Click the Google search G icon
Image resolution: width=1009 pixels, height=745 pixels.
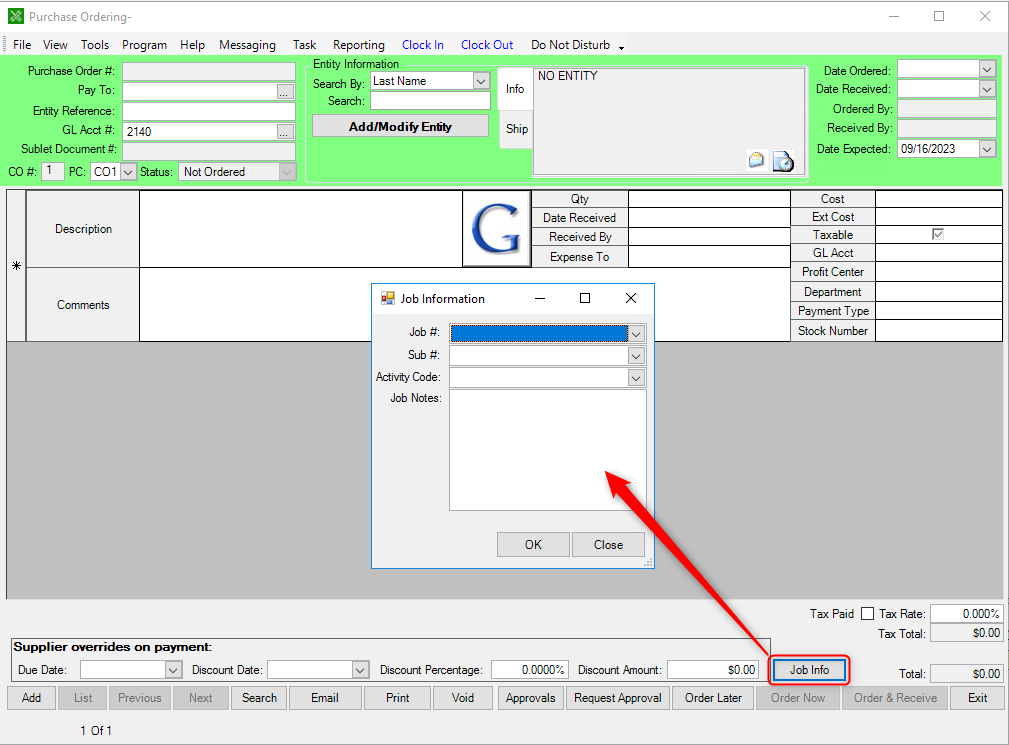click(497, 229)
